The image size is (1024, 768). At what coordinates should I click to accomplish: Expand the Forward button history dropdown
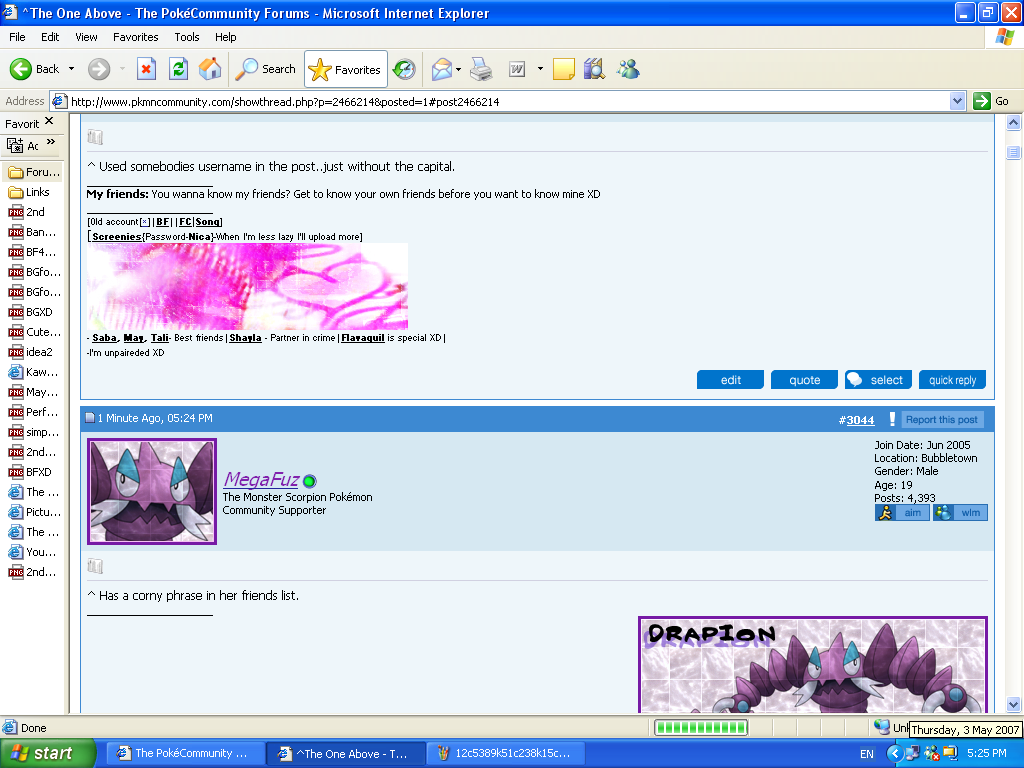click(x=122, y=69)
